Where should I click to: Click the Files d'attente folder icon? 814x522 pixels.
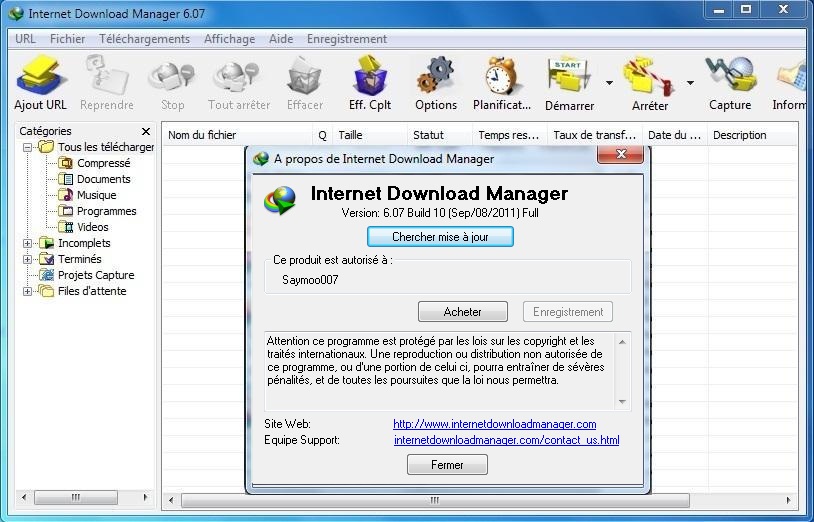(47, 291)
